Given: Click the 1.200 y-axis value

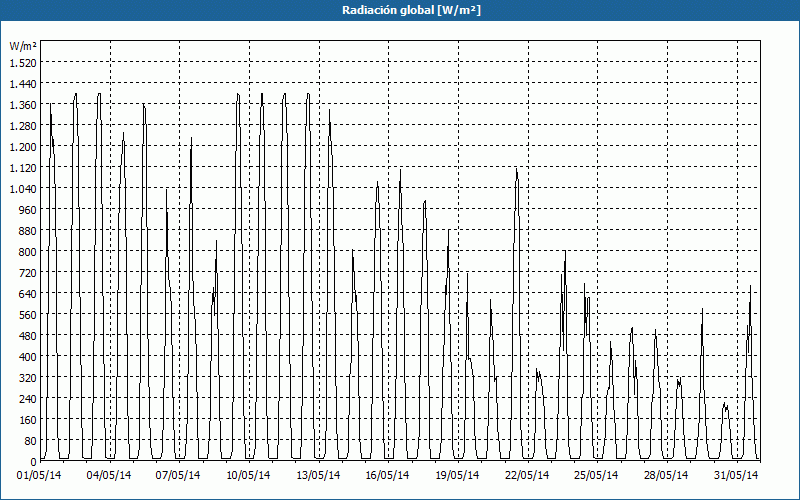Looking at the screenshot, I should point(23,146).
